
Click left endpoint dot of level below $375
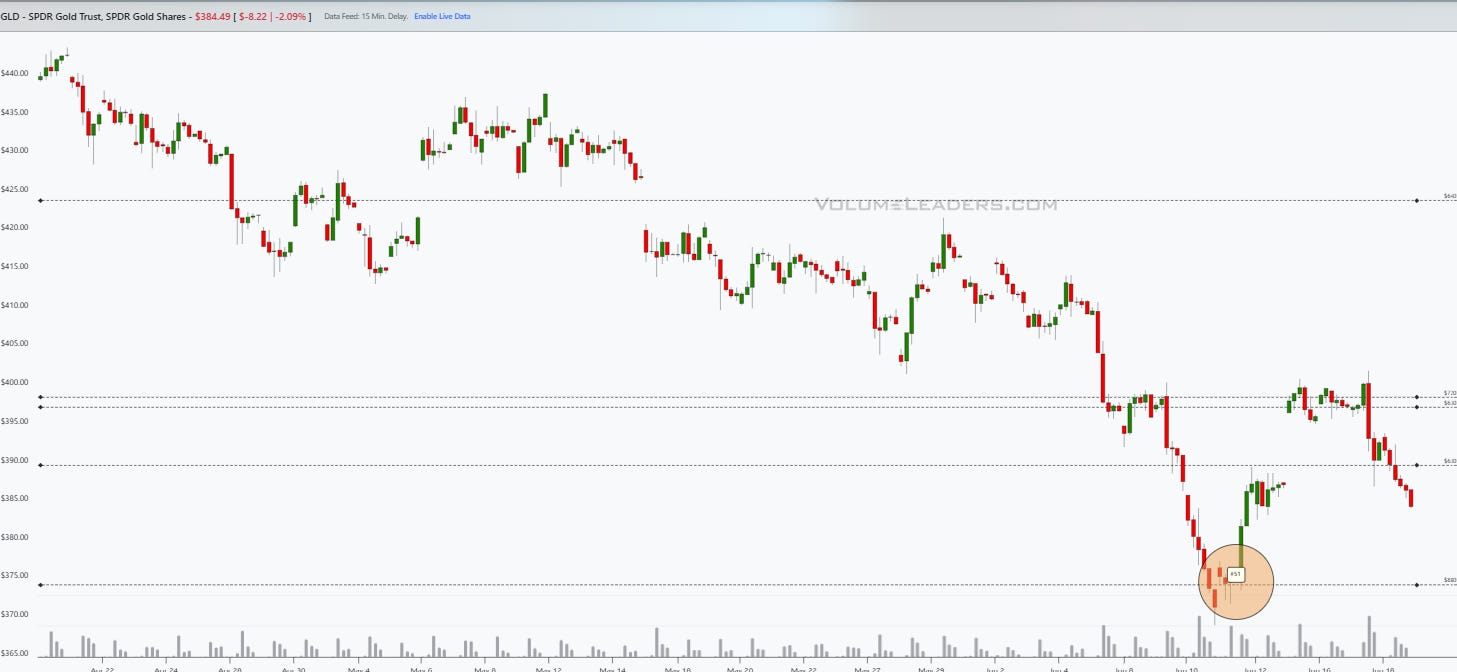(x=40, y=585)
